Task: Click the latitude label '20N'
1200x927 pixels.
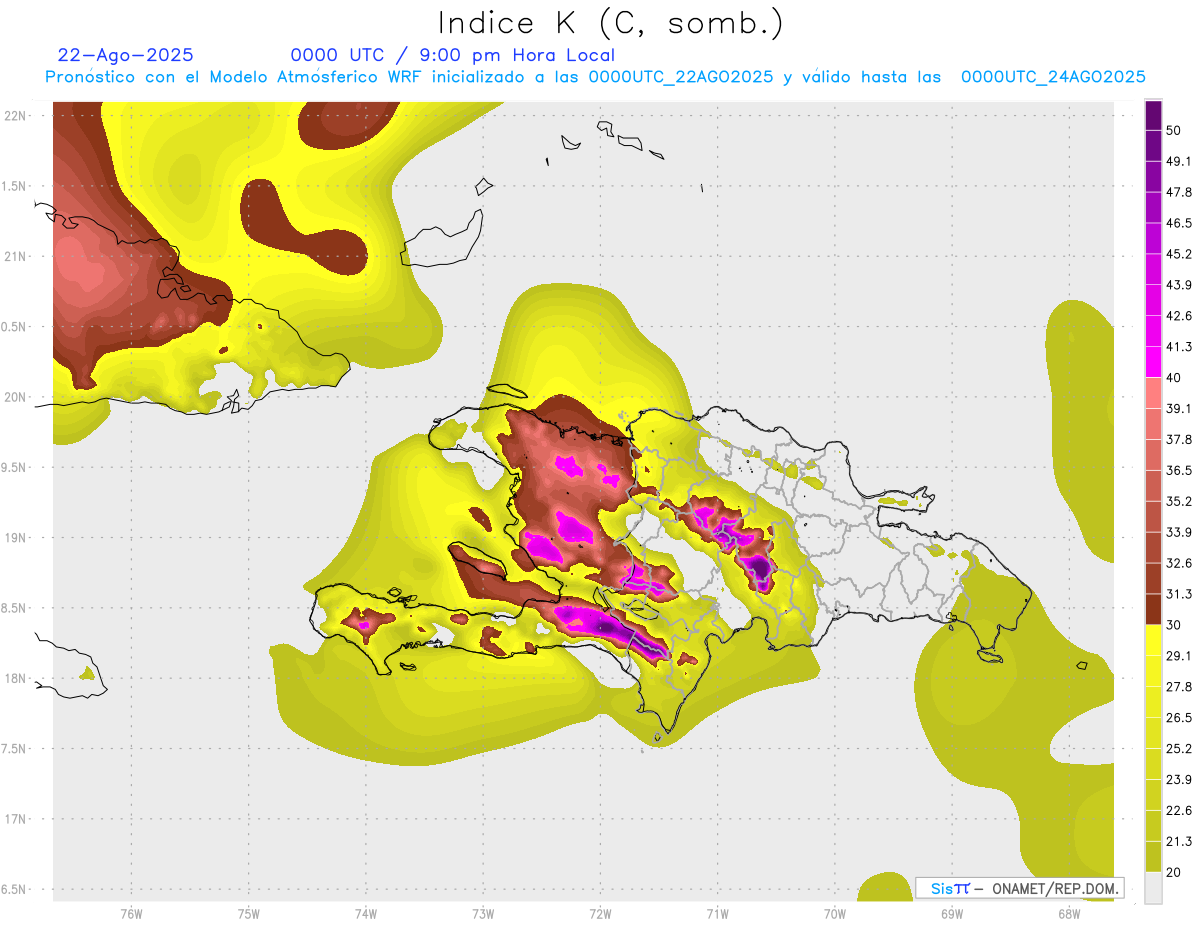Action: (15, 397)
